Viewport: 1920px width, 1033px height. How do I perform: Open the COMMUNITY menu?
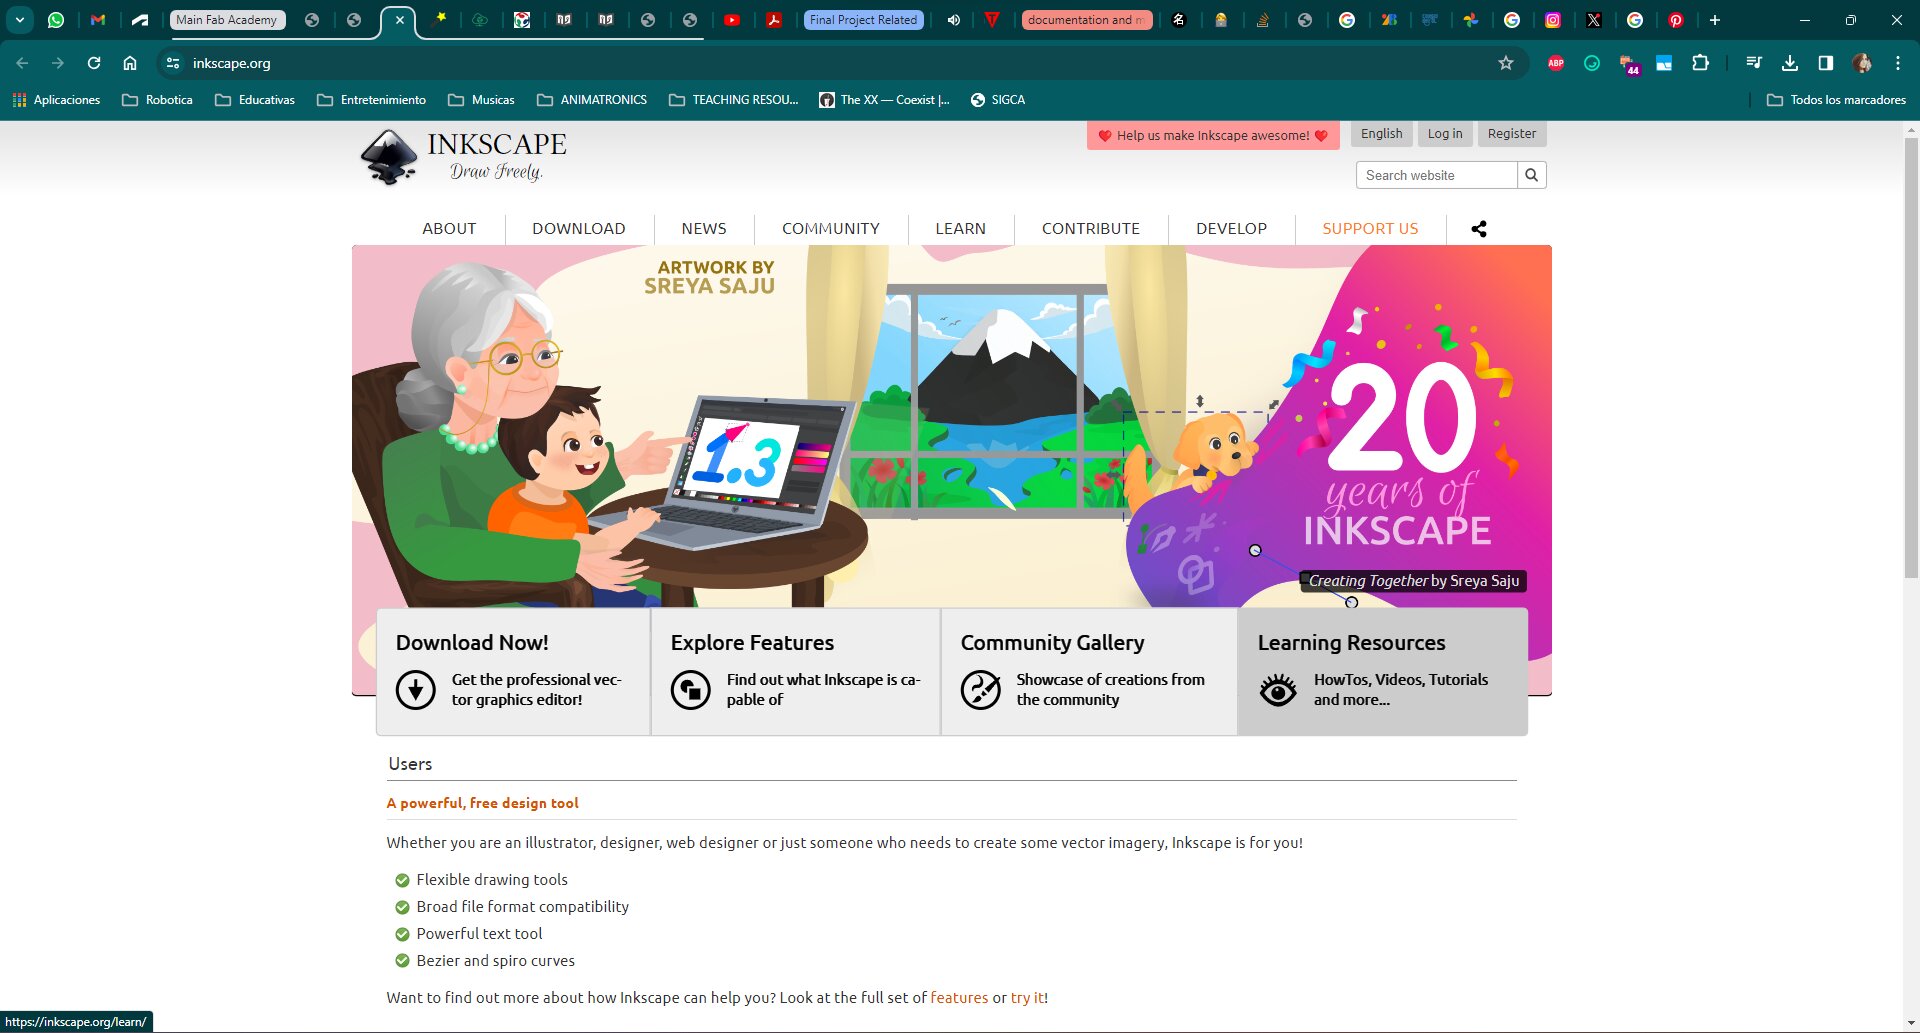coord(831,229)
